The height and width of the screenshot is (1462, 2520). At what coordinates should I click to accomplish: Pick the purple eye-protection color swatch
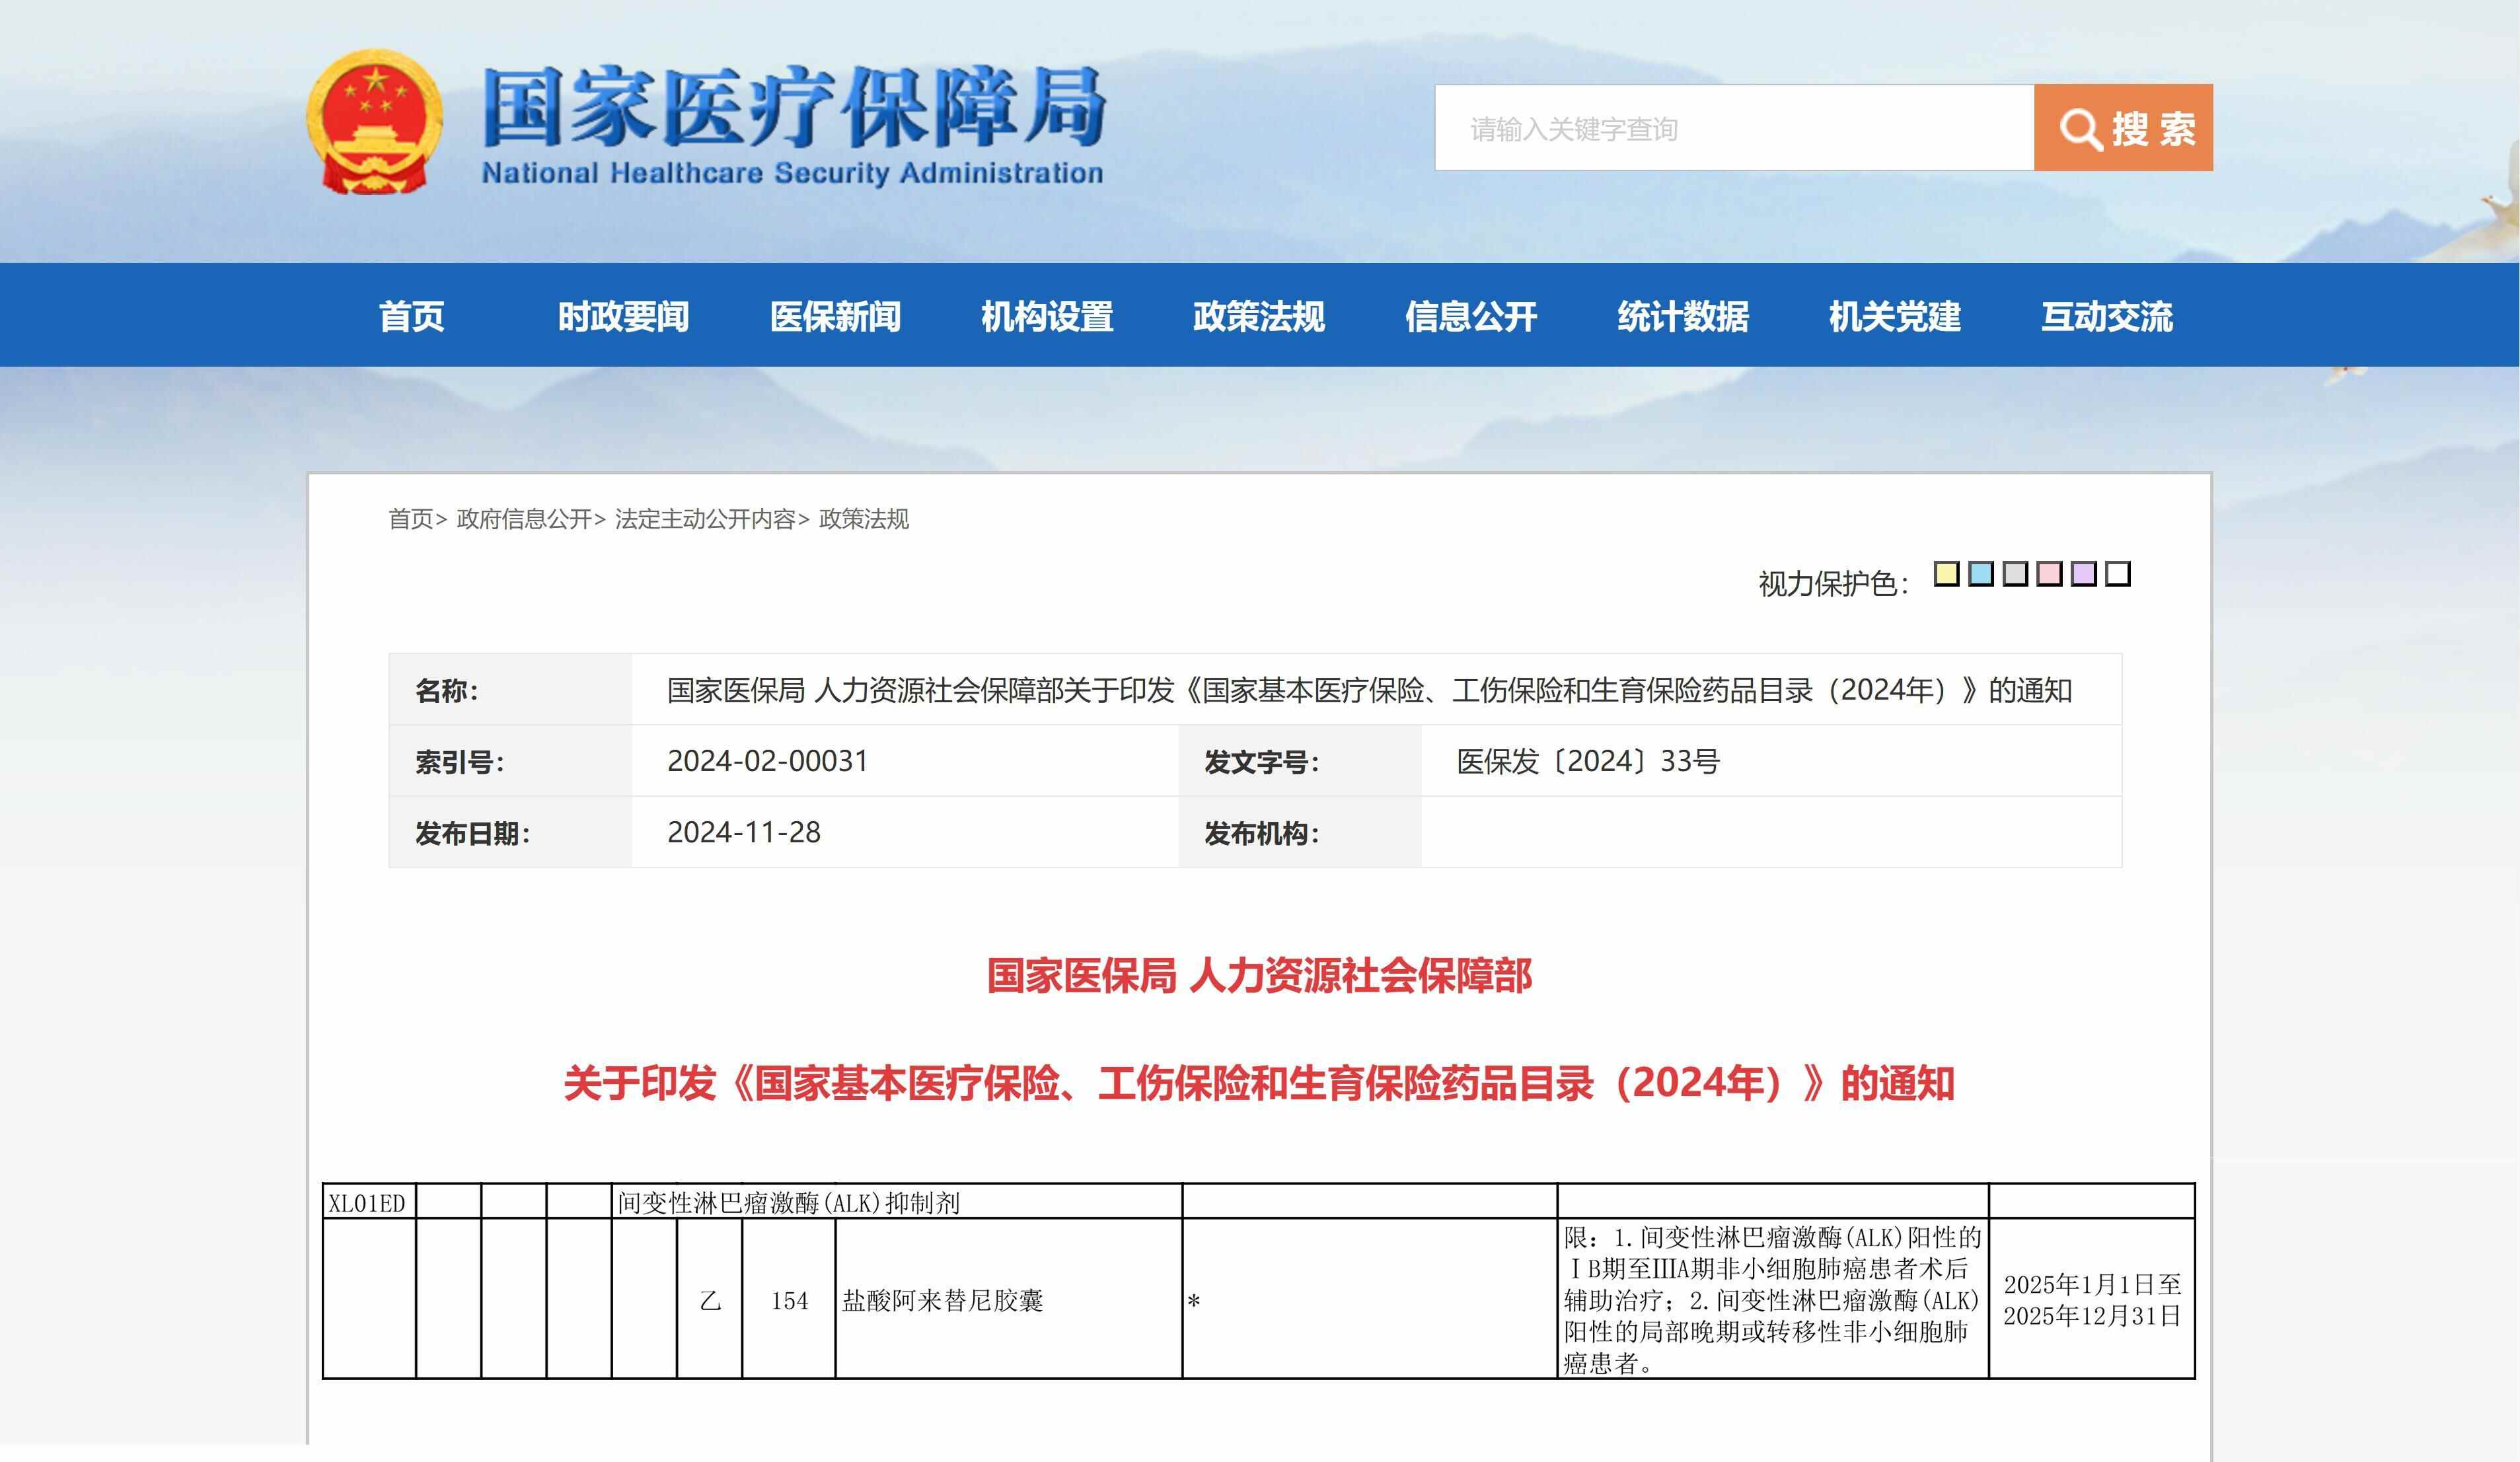click(x=2083, y=574)
